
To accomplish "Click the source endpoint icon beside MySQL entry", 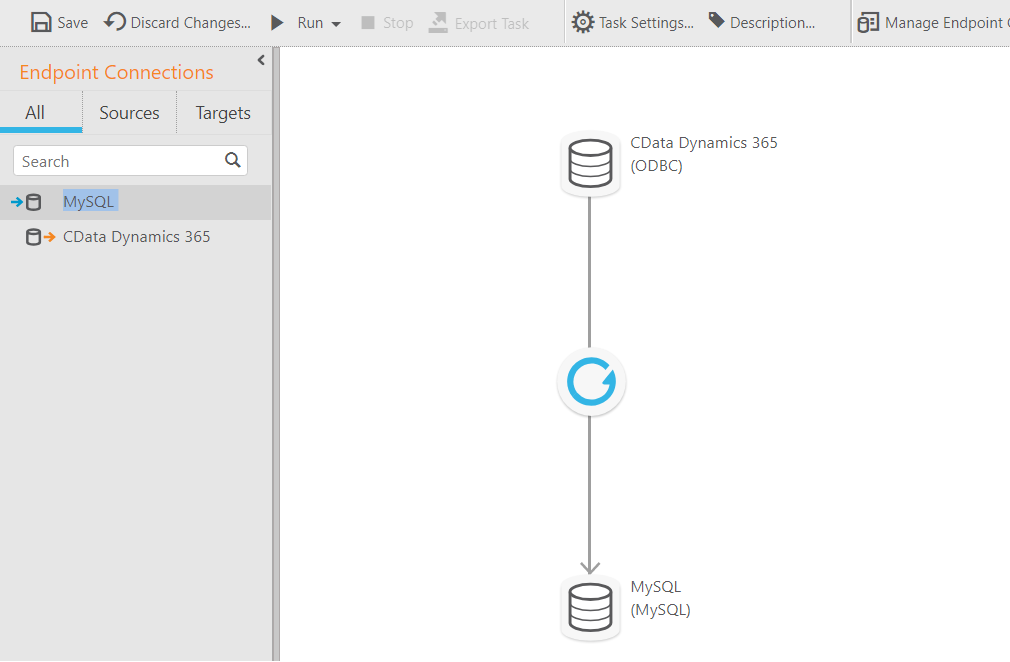I will coord(27,201).
